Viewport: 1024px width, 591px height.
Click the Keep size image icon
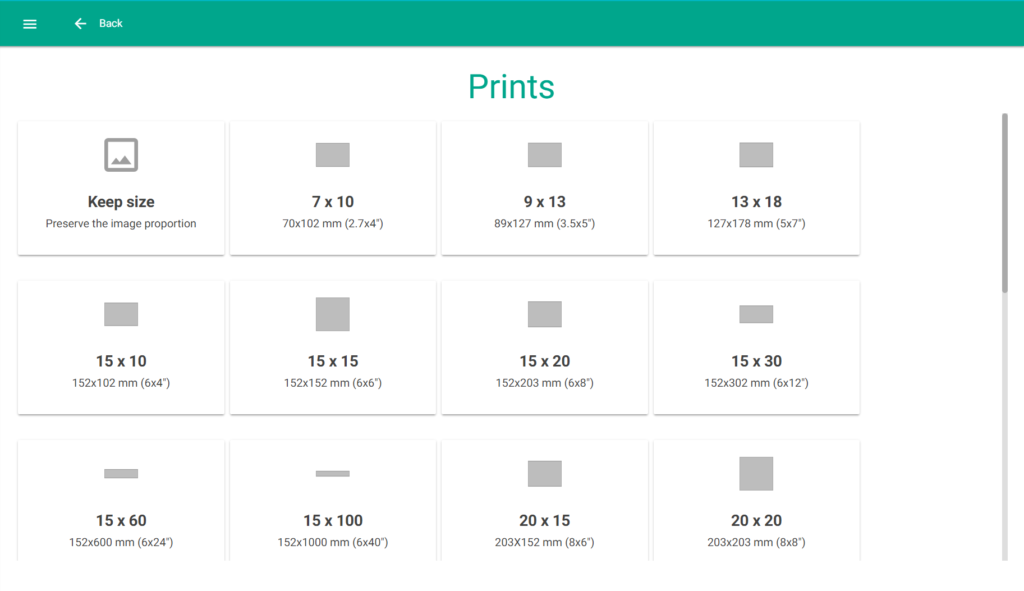coord(121,155)
